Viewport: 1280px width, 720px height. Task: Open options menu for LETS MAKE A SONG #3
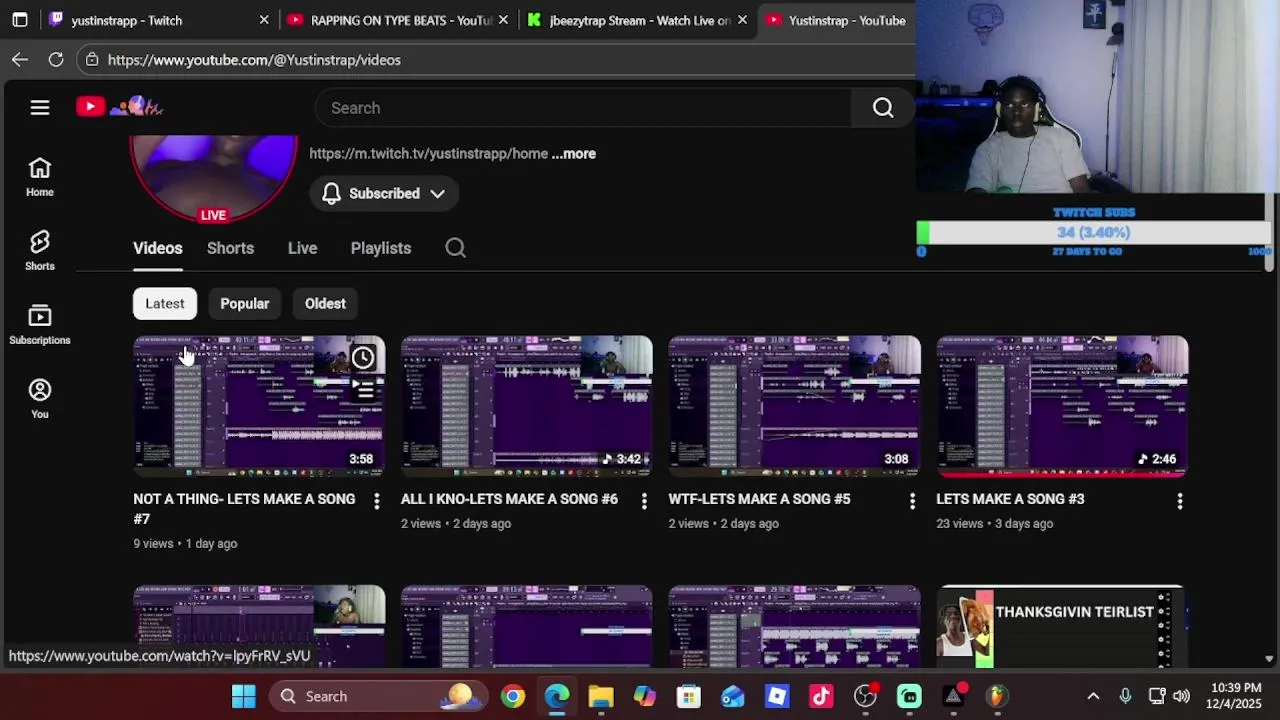tap(1180, 501)
